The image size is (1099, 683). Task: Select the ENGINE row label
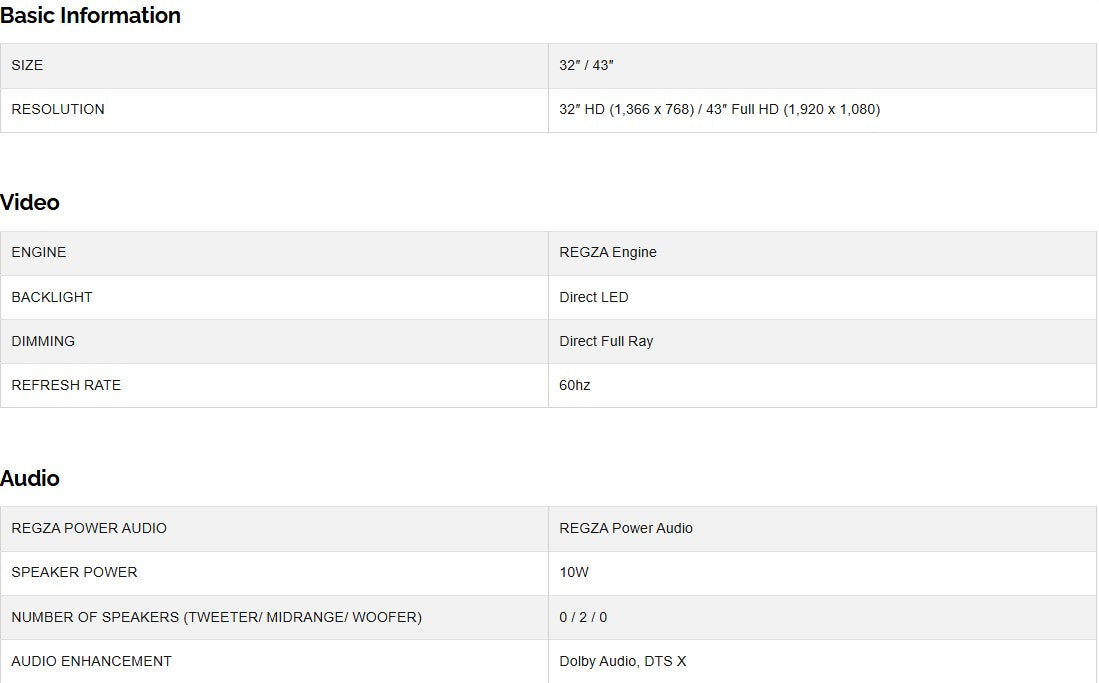point(39,252)
